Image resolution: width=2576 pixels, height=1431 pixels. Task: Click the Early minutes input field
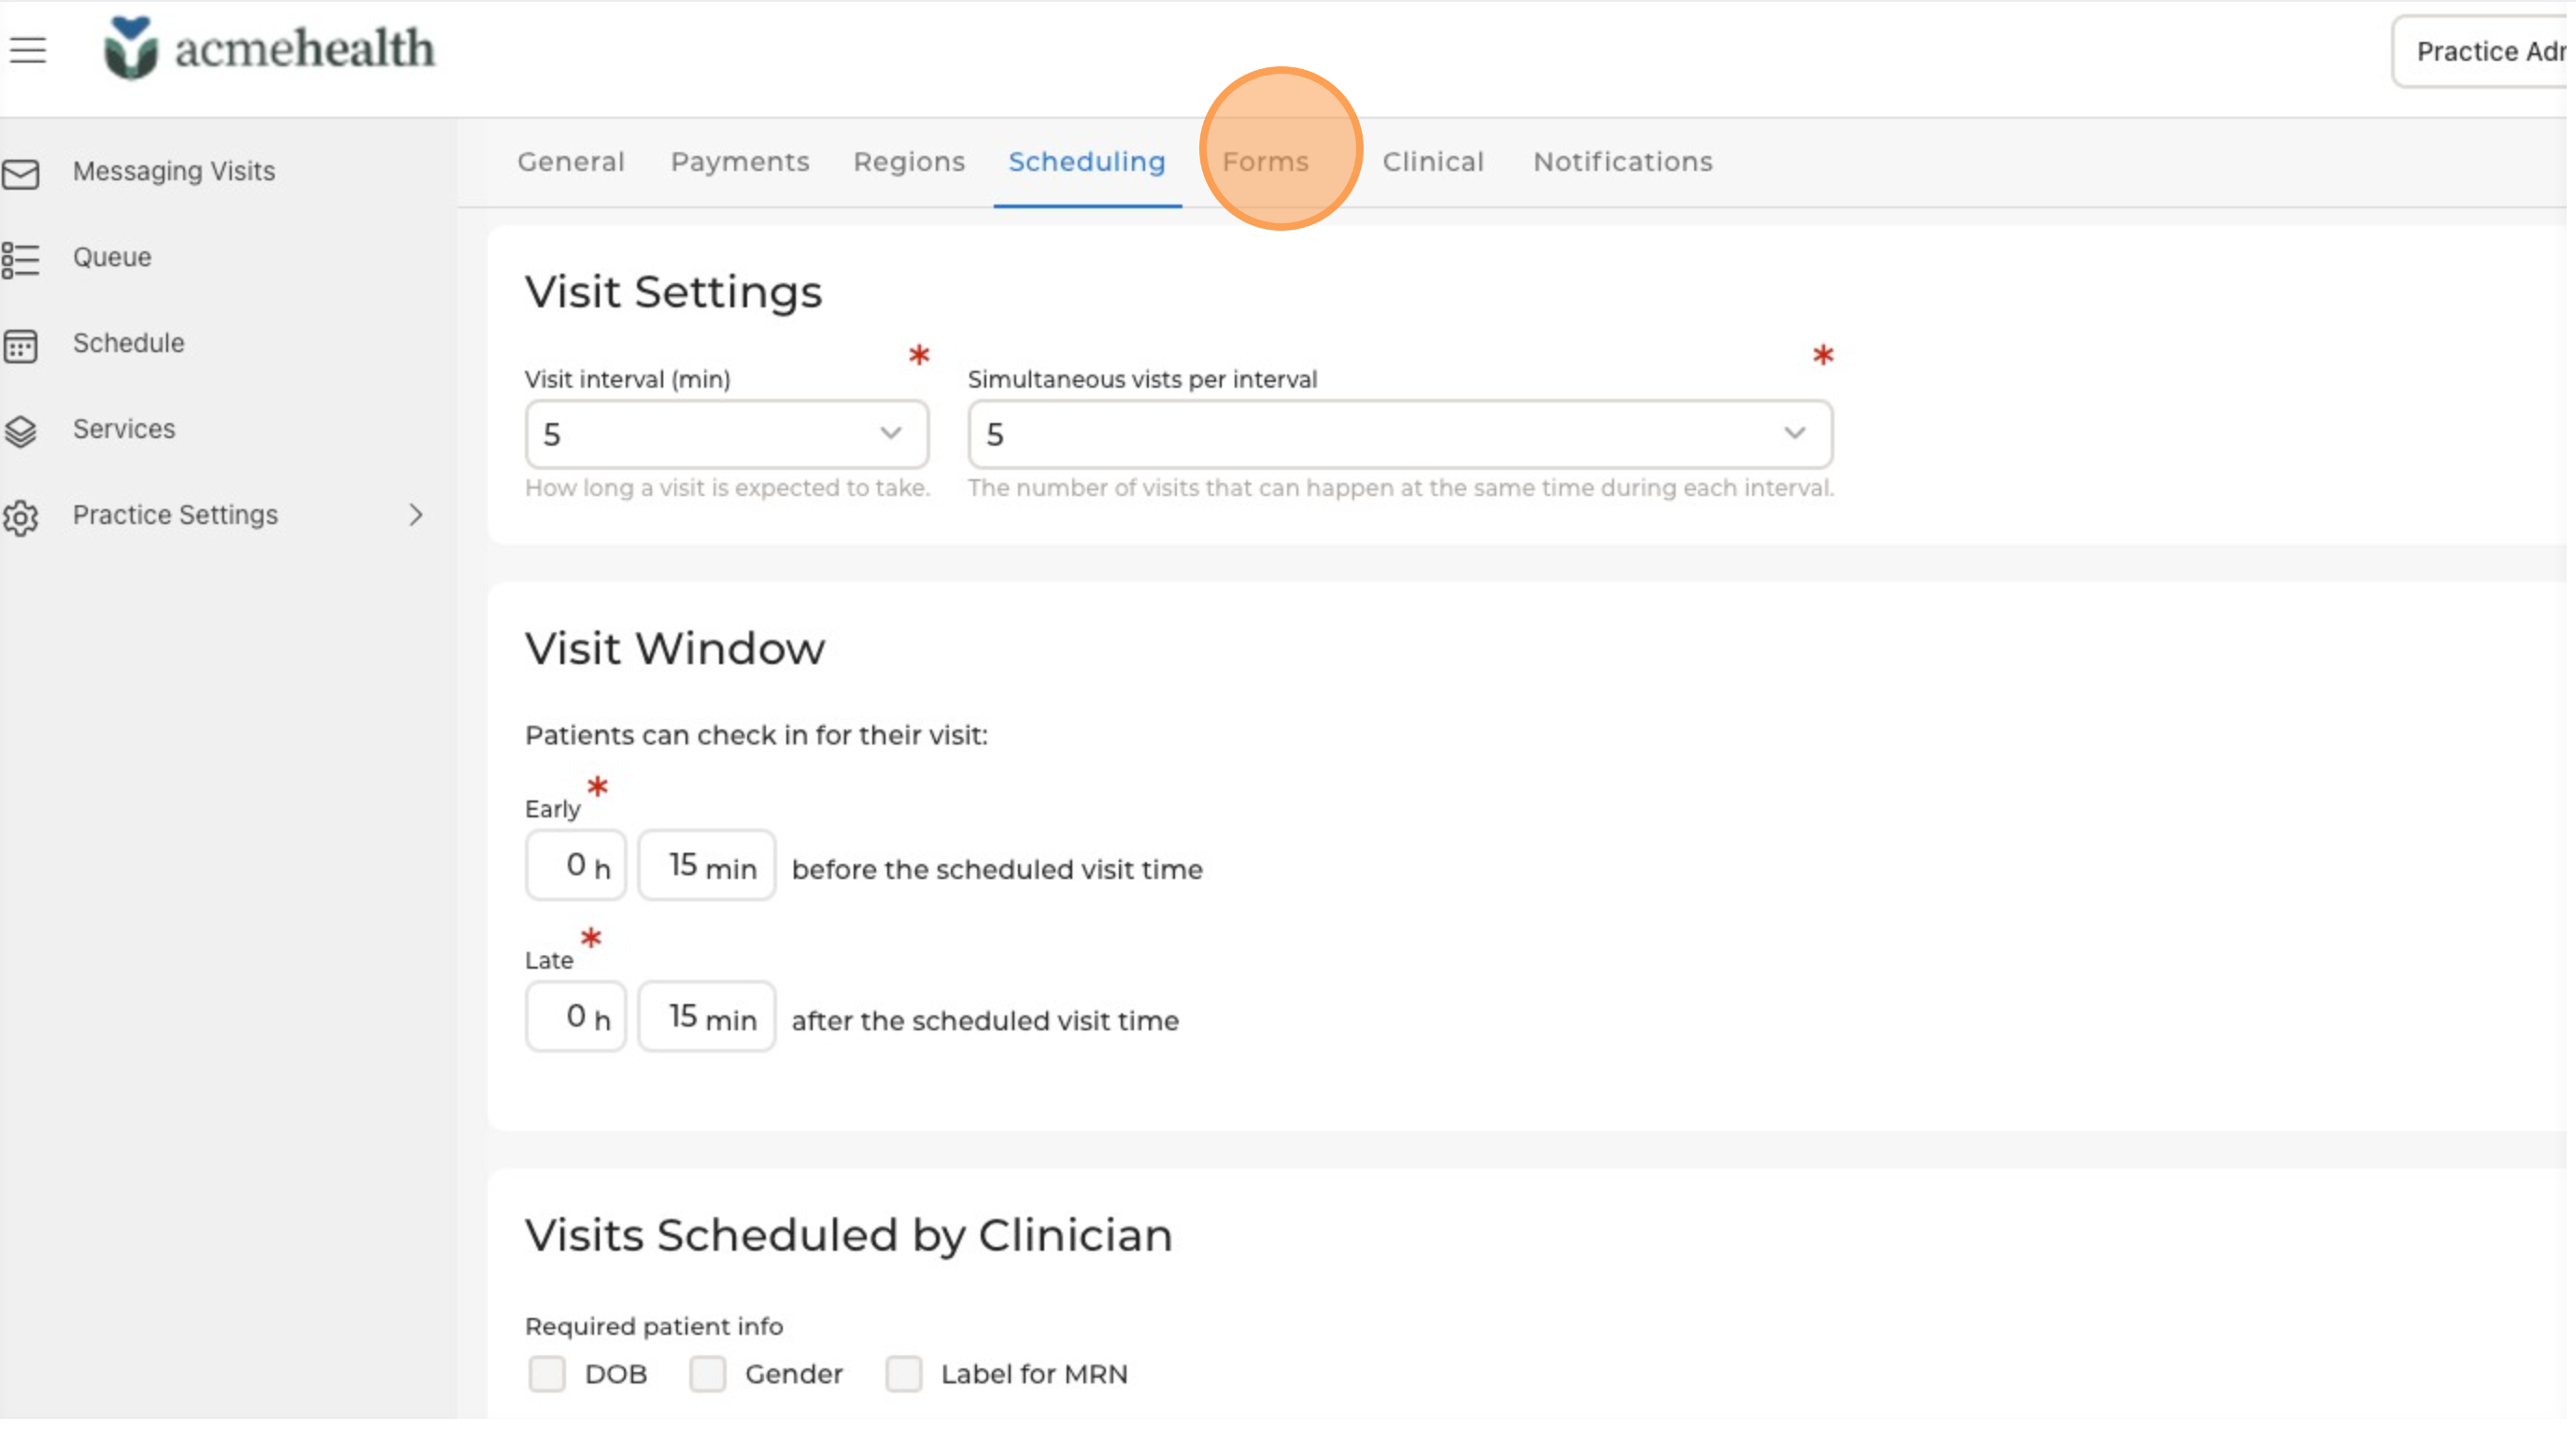(708, 867)
